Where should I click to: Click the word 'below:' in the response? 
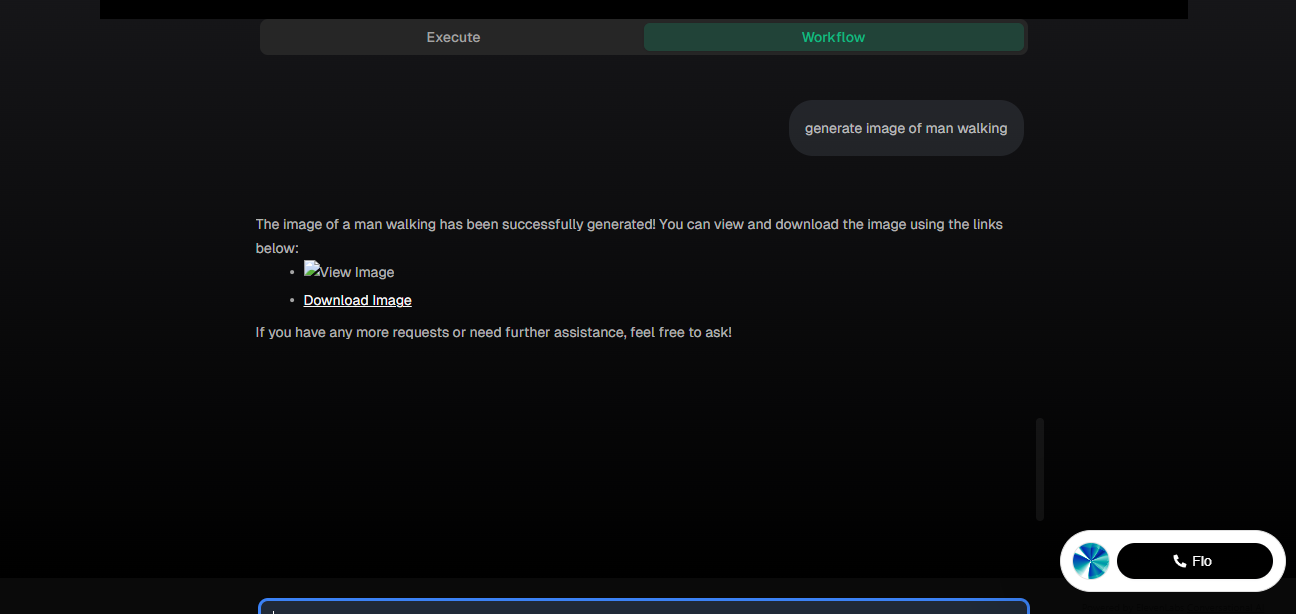277,248
